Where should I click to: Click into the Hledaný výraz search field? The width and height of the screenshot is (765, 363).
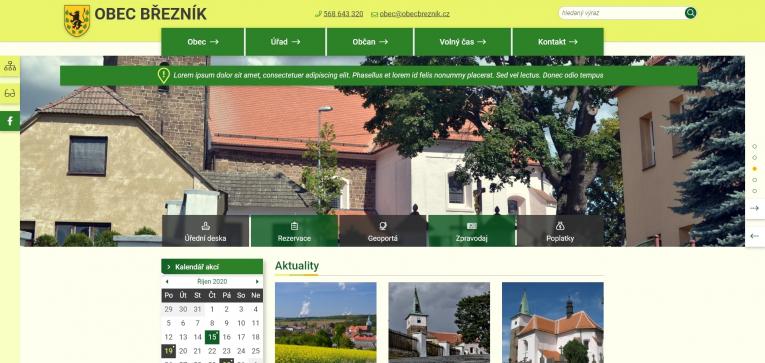[x=621, y=13]
